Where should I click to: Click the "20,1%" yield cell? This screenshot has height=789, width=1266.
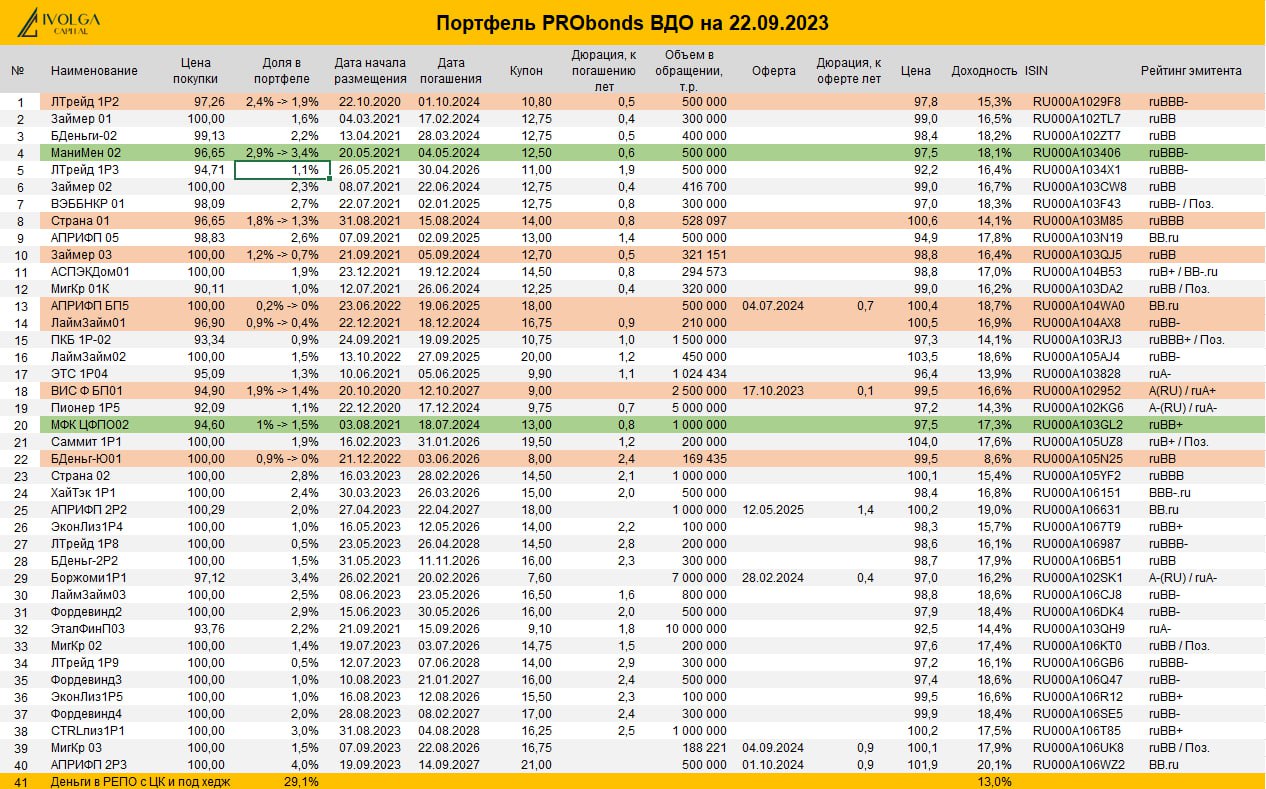coord(994,765)
